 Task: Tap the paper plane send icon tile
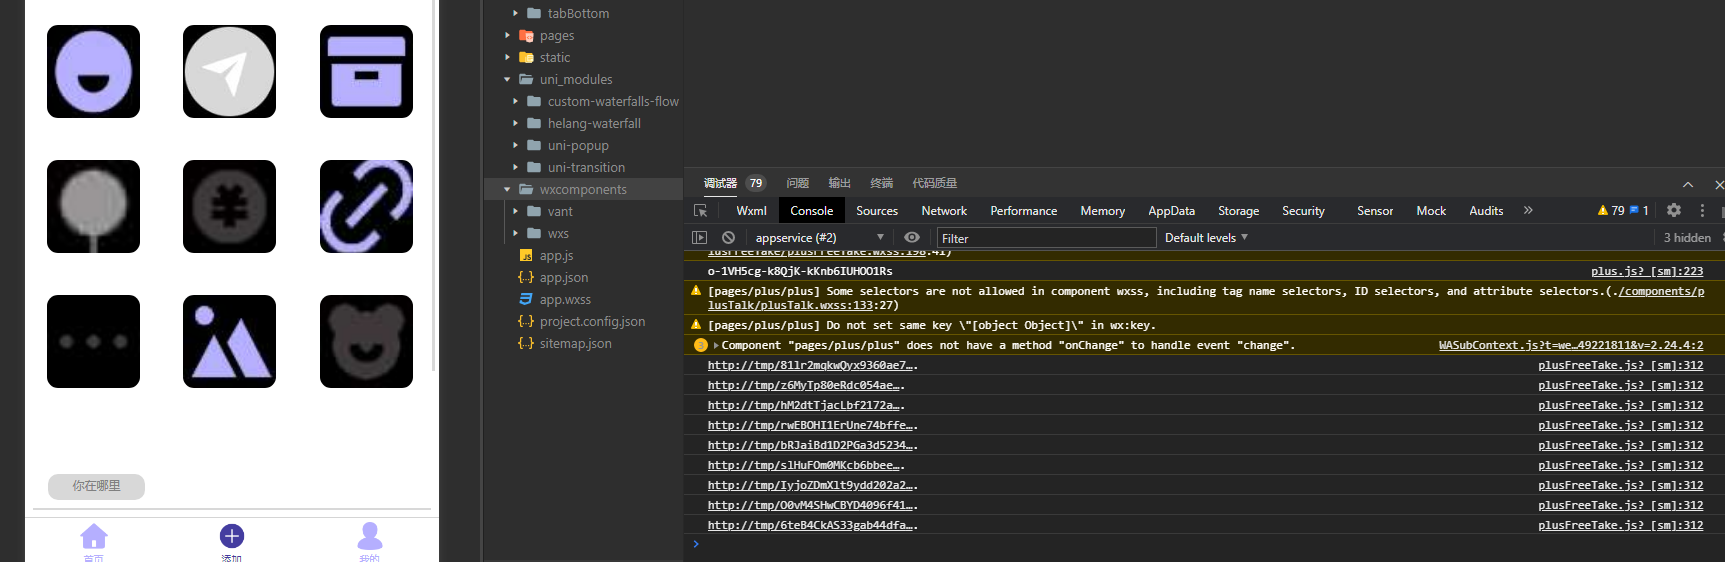pos(229,71)
